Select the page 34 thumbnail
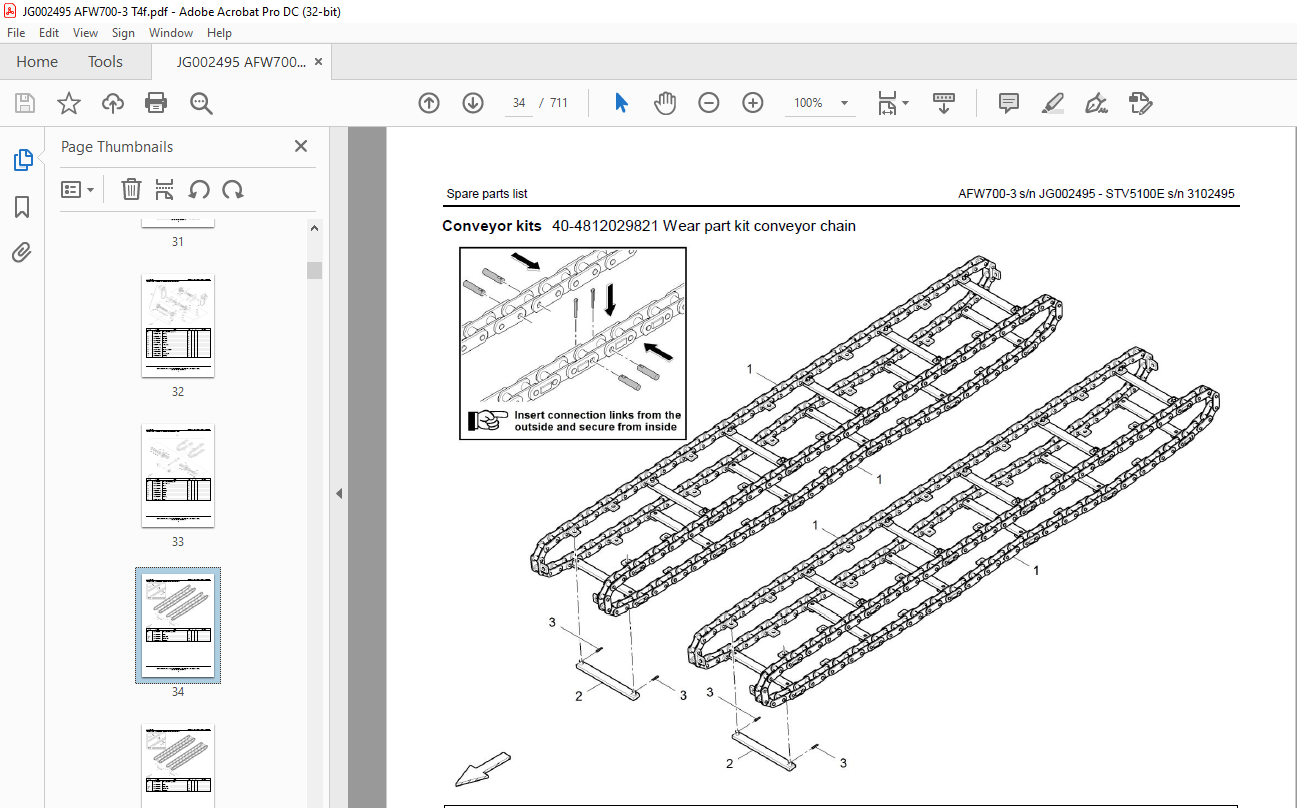Viewport: 1297px width, 808px height. click(x=178, y=625)
